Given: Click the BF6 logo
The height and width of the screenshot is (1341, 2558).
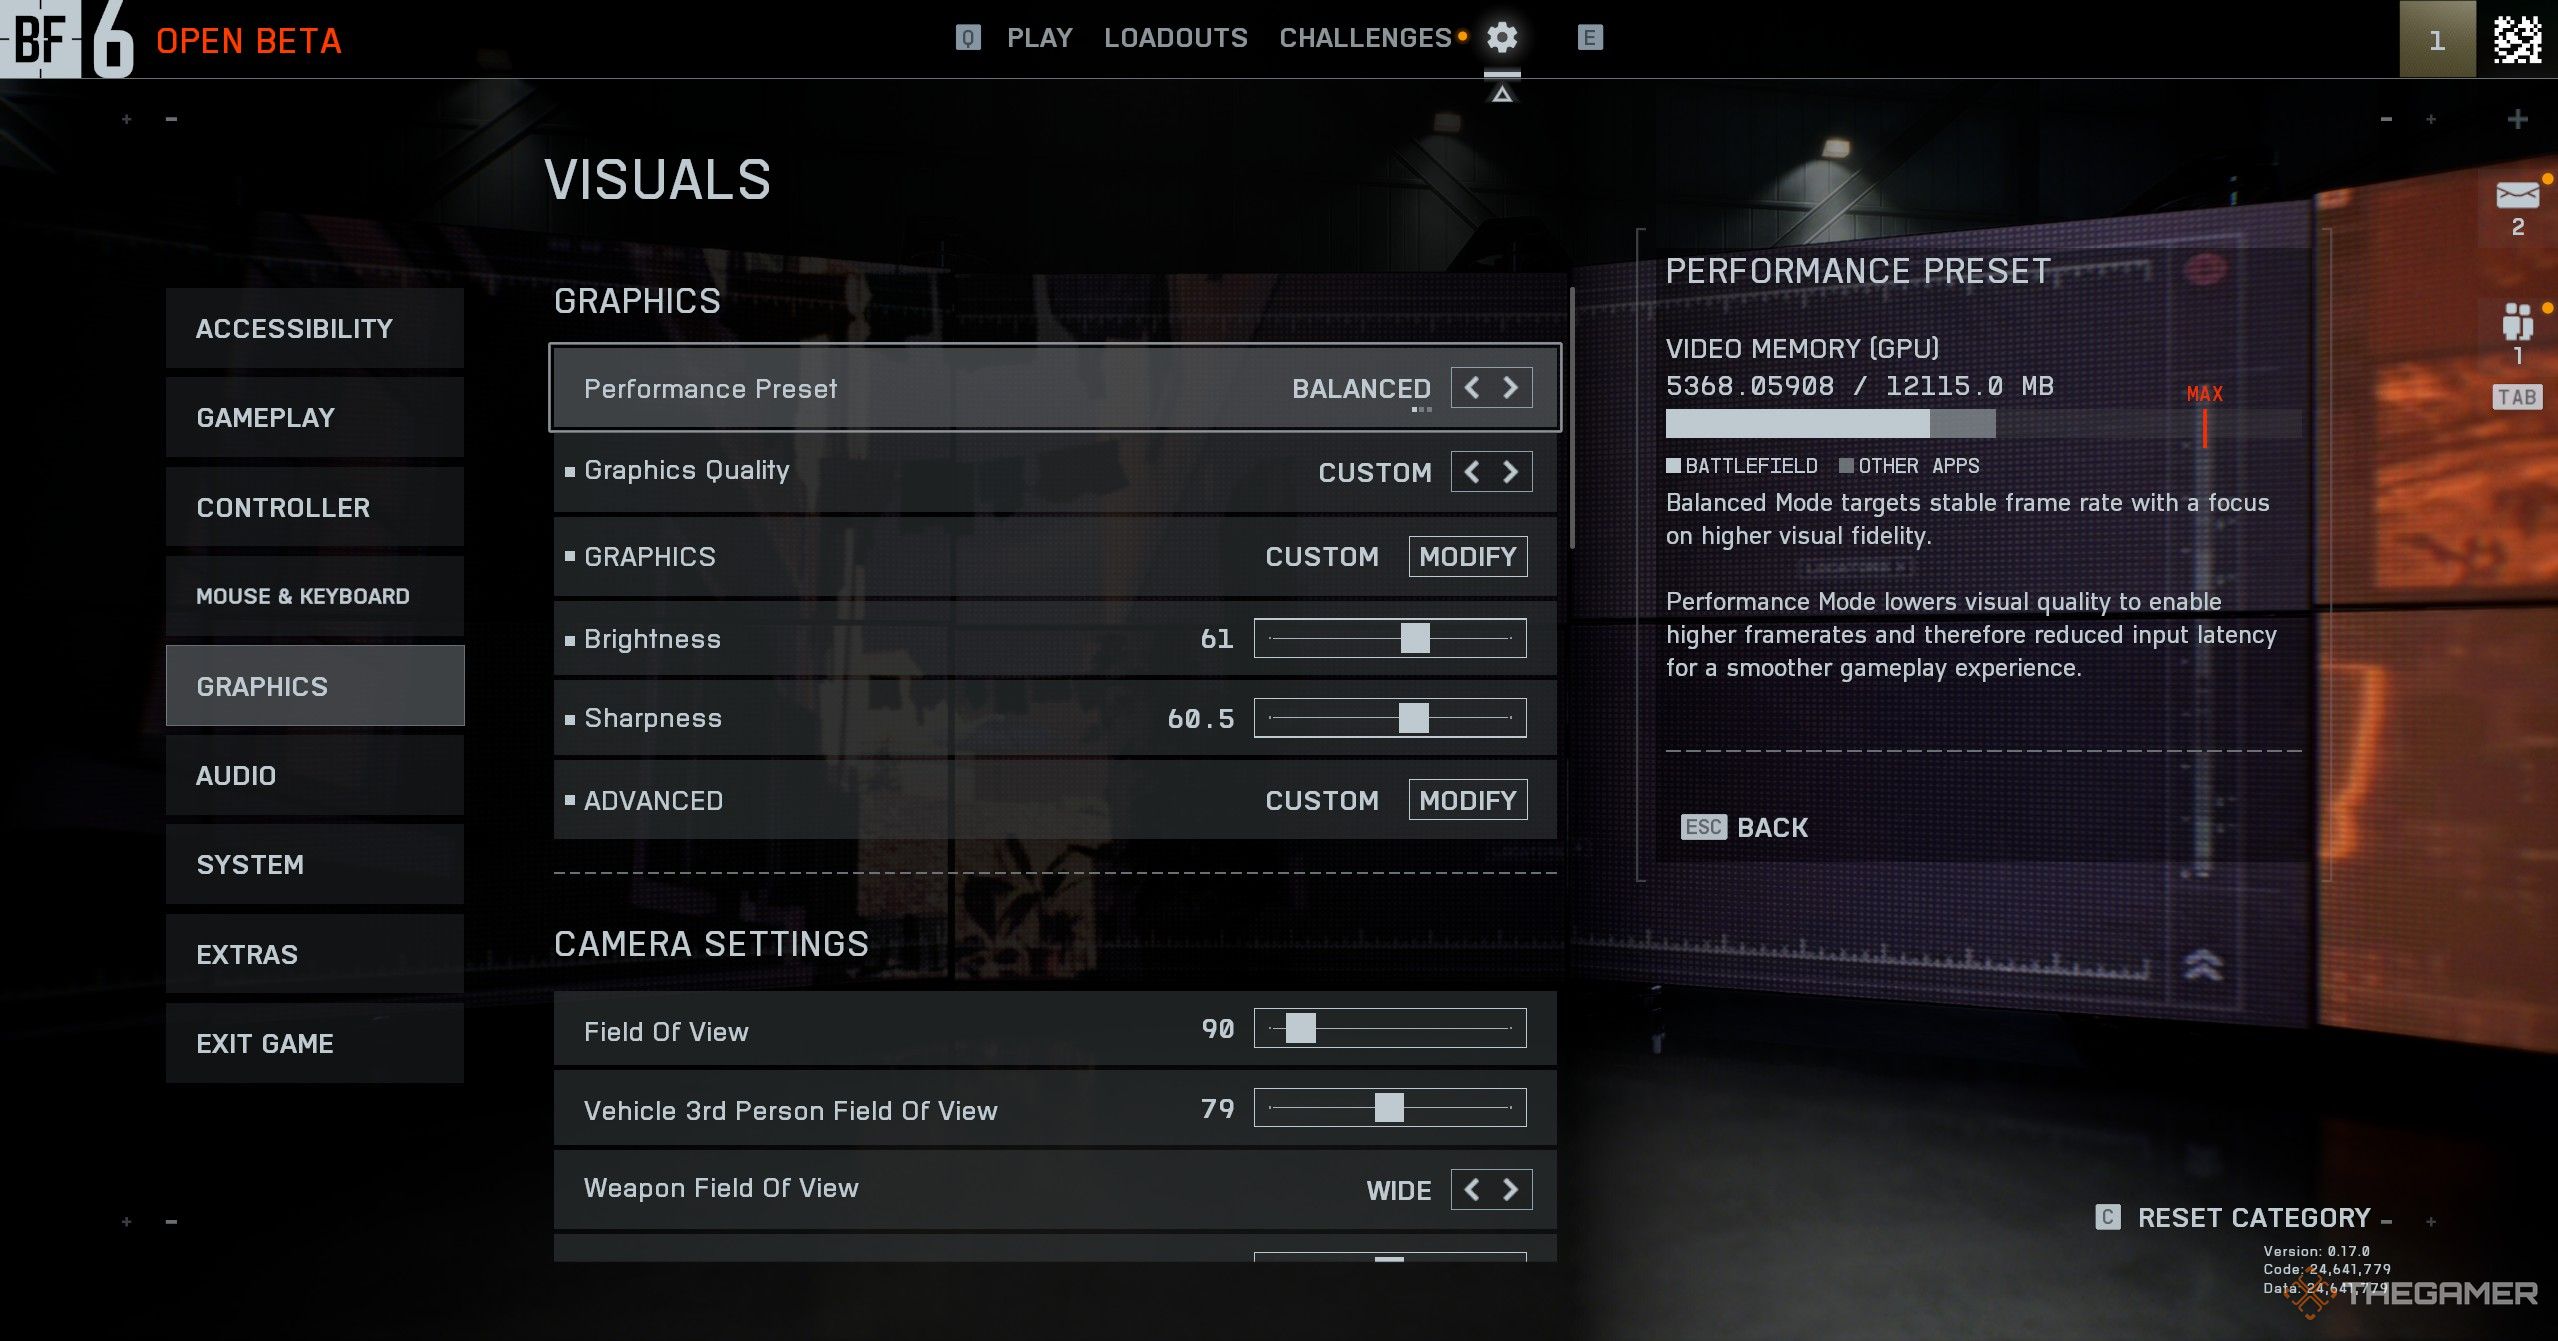Looking at the screenshot, I should pyautogui.click(x=68, y=39).
